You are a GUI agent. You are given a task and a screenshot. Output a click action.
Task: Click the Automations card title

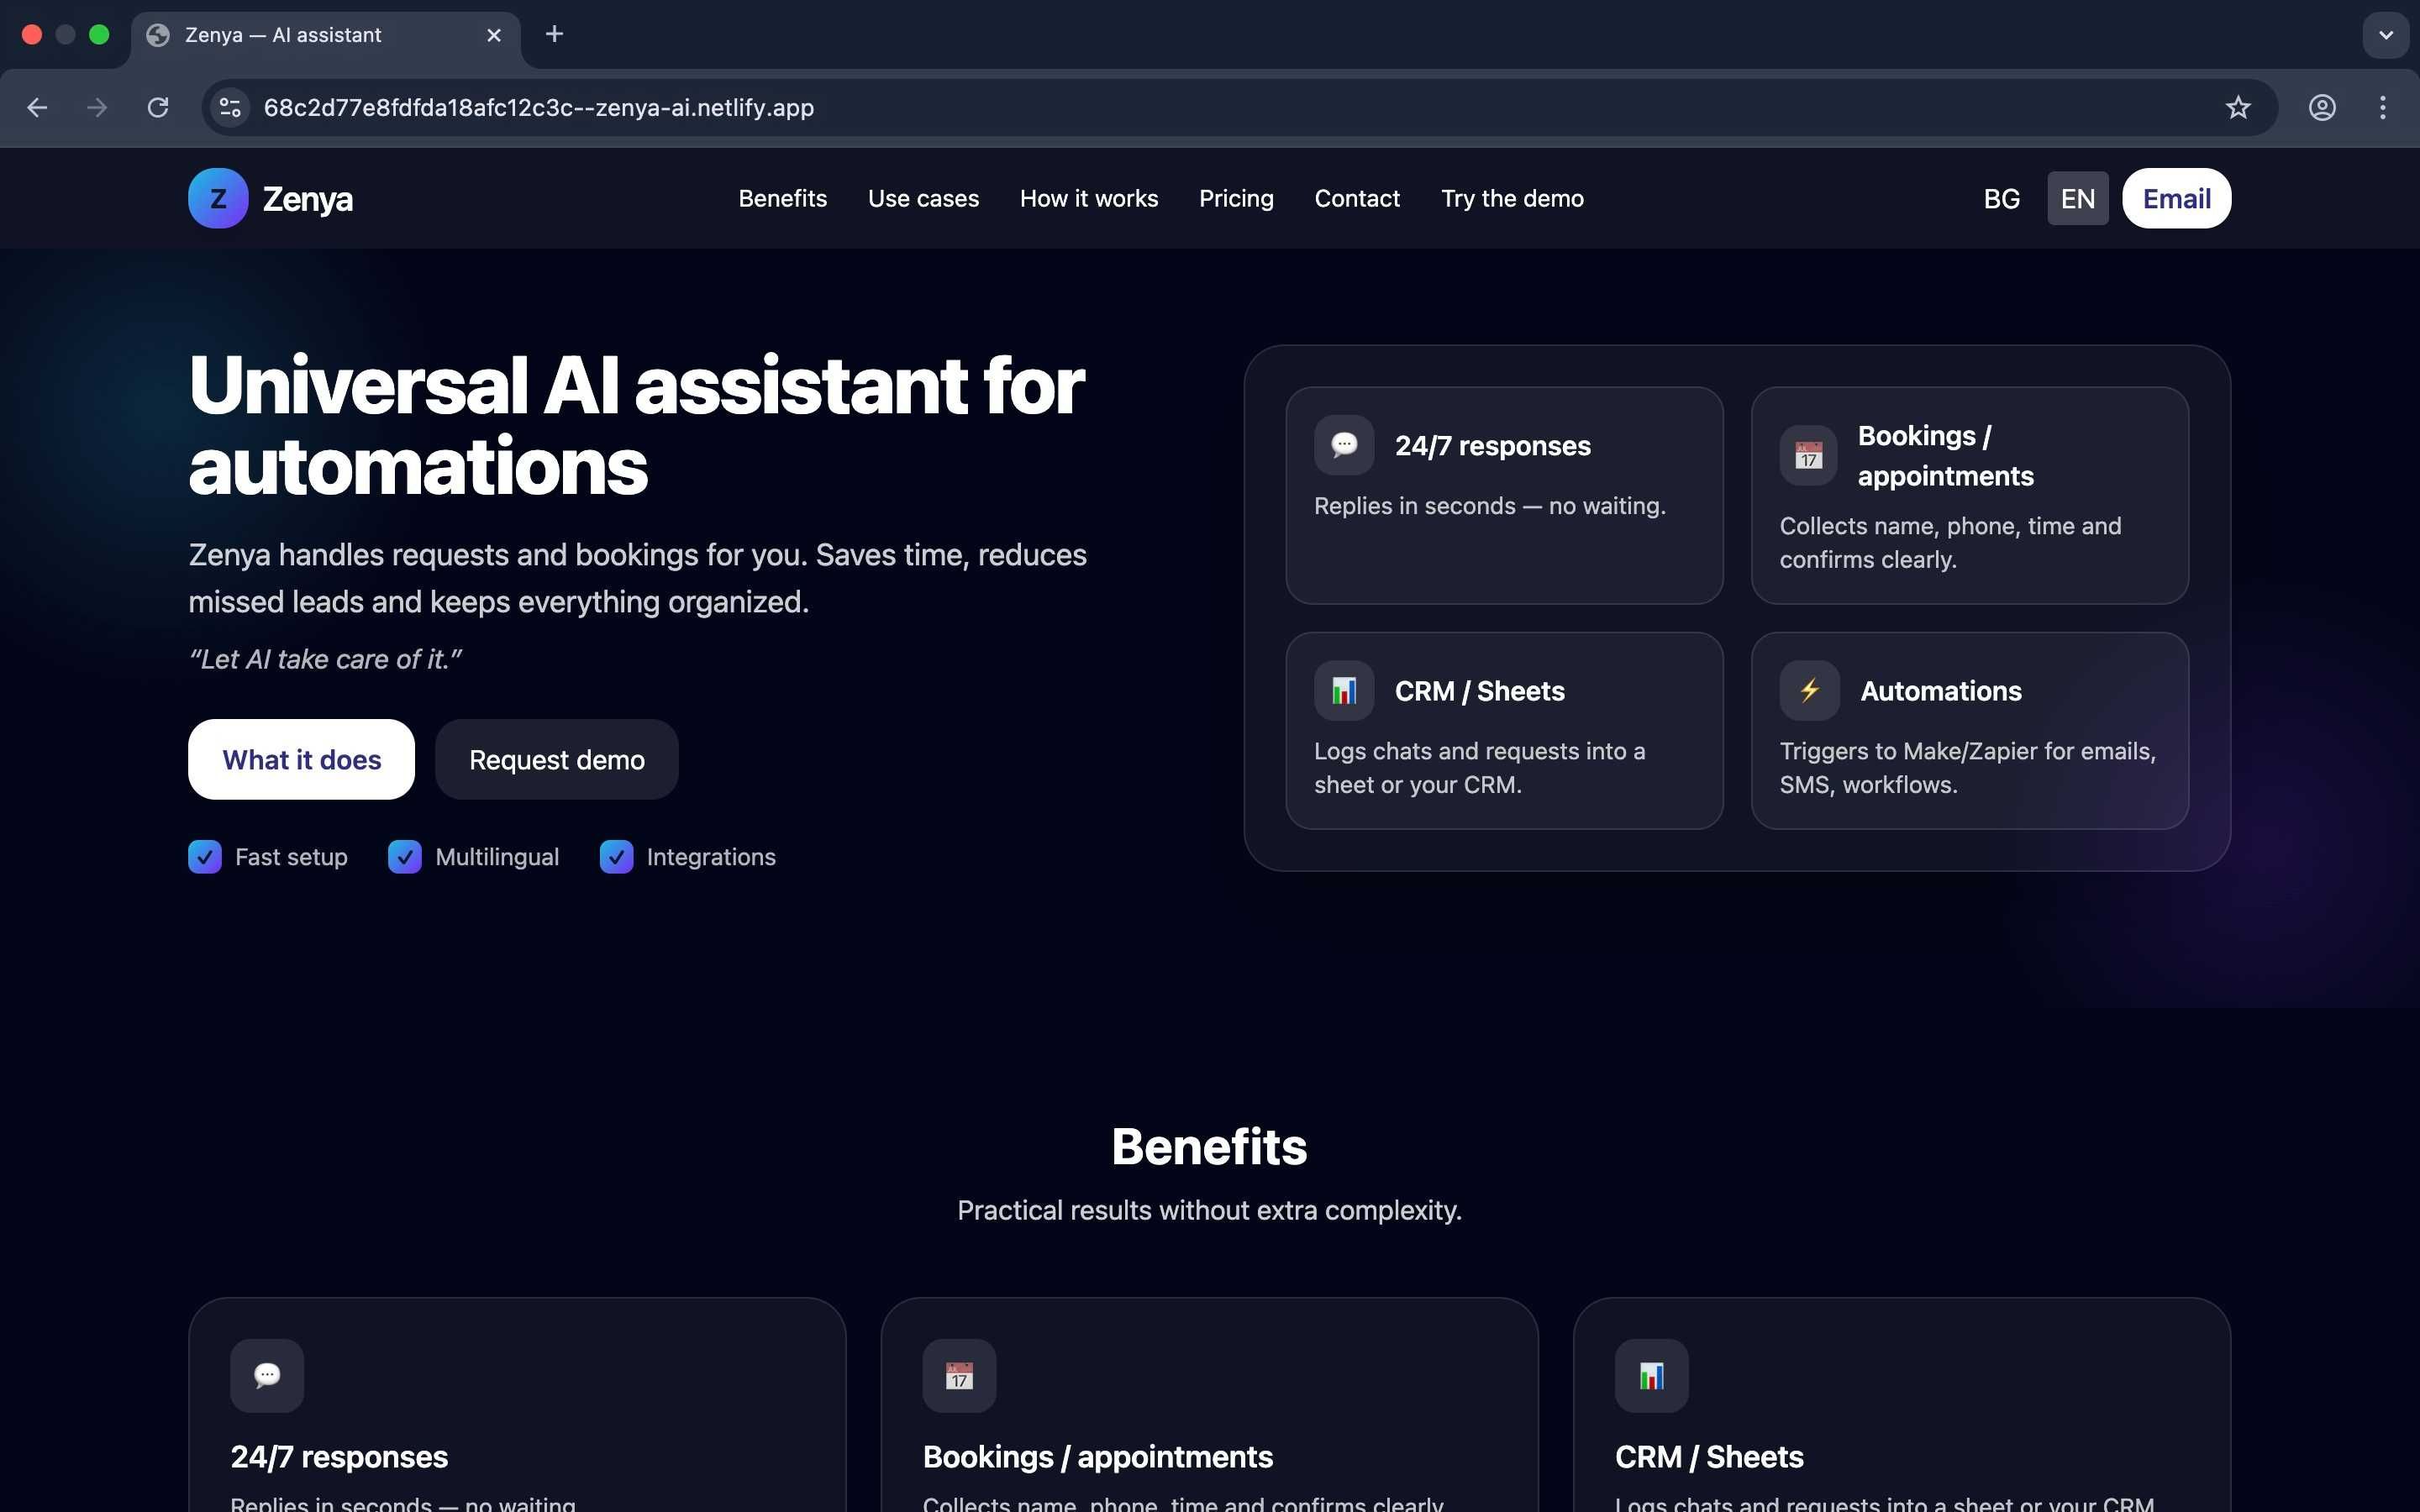(1940, 690)
